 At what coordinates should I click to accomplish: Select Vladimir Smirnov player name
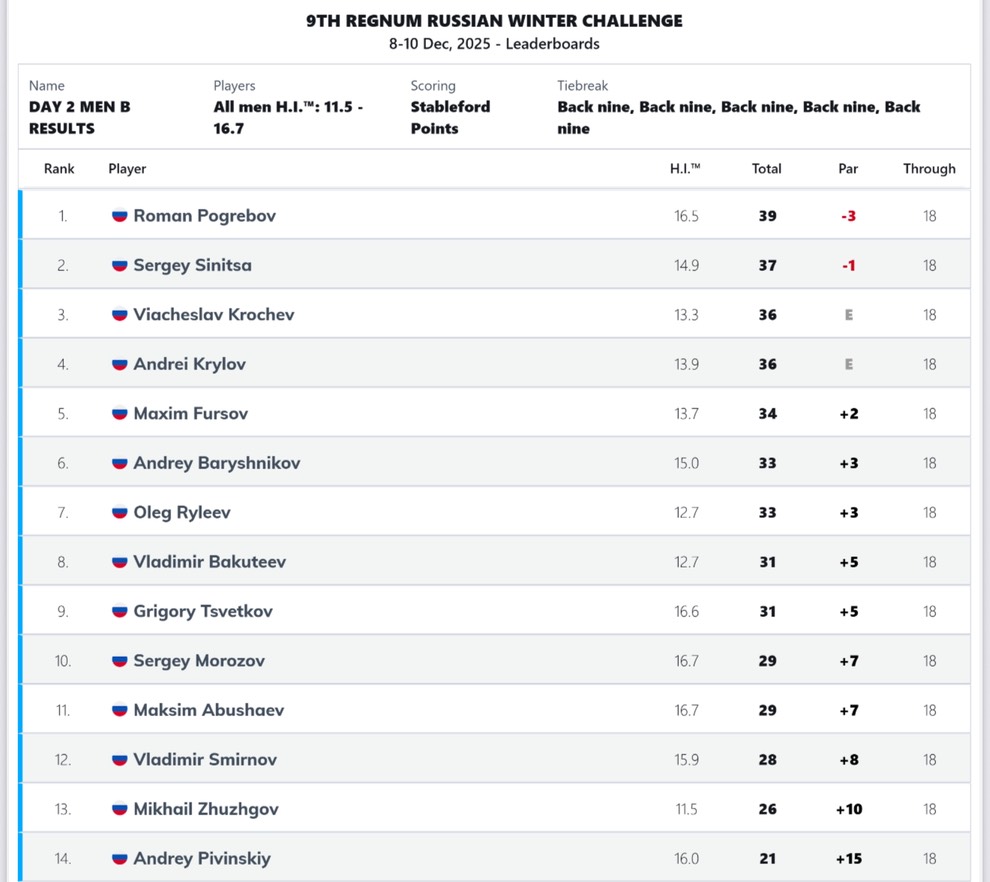205,760
